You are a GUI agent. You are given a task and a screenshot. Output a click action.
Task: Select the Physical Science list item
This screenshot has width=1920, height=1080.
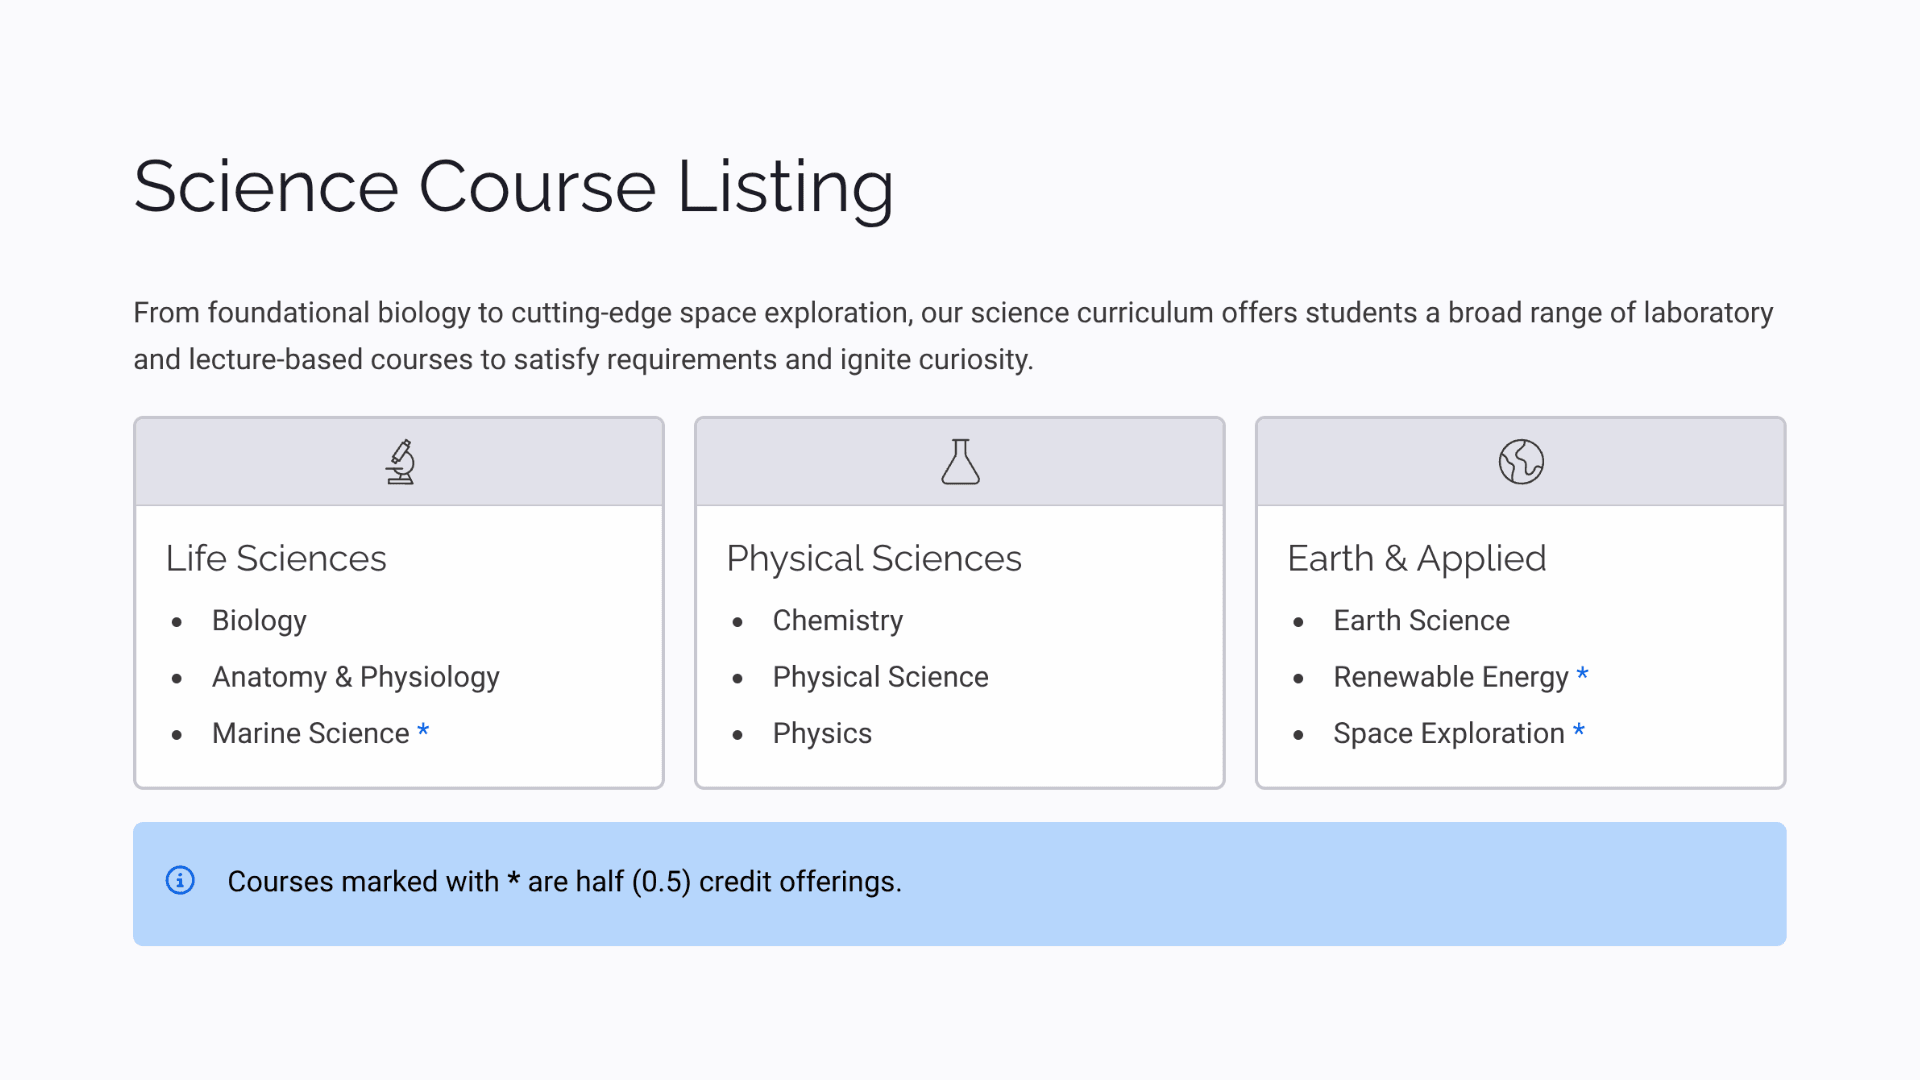(880, 677)
